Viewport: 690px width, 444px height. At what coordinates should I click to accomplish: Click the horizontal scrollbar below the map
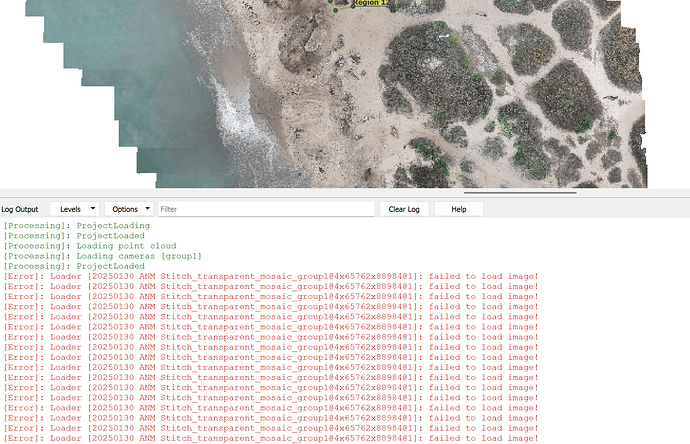coord(520,192)
